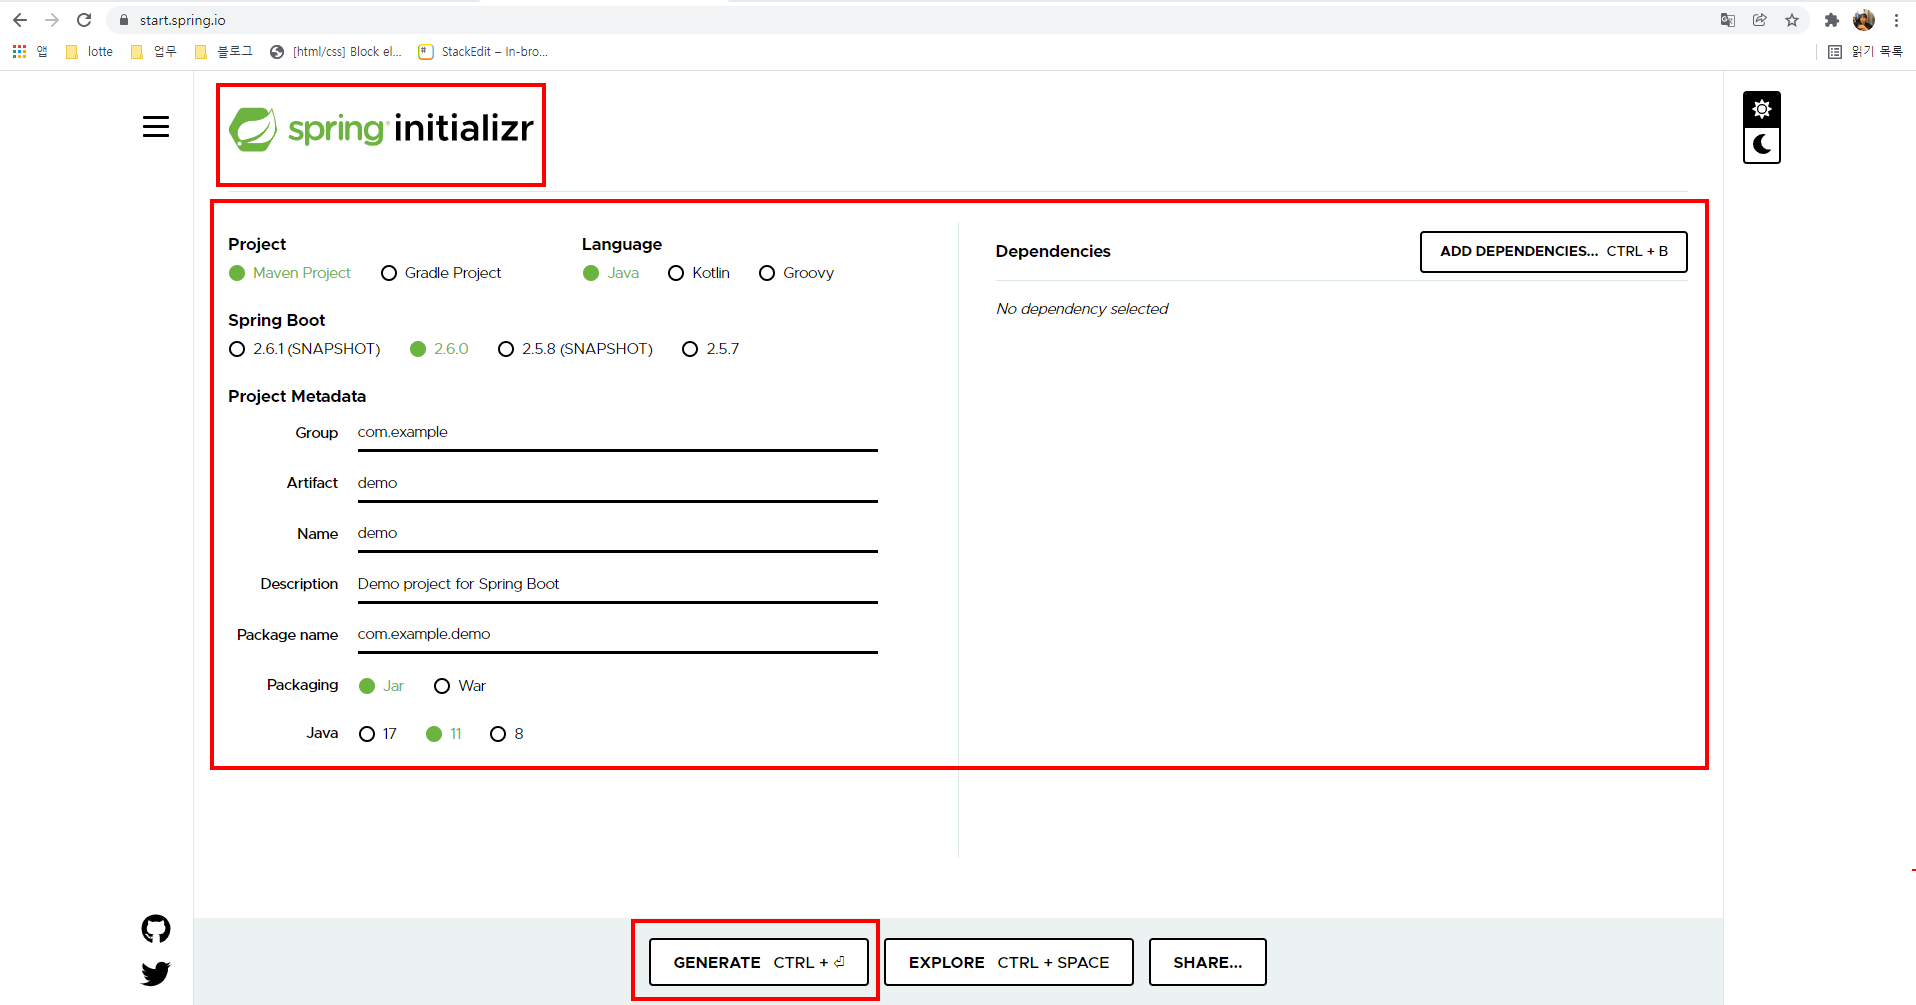Select Java version 8
The height and width of the screenshot is (1005, 1916).
pyautogui.click(x=507, y=734)
